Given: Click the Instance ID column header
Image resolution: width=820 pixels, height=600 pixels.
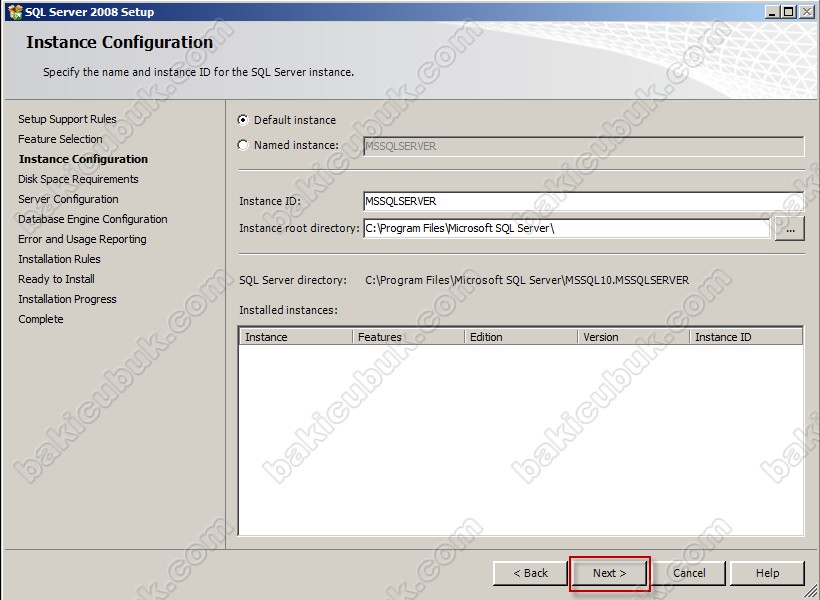Looking at the screenshot, I should [x=746, y=337].
